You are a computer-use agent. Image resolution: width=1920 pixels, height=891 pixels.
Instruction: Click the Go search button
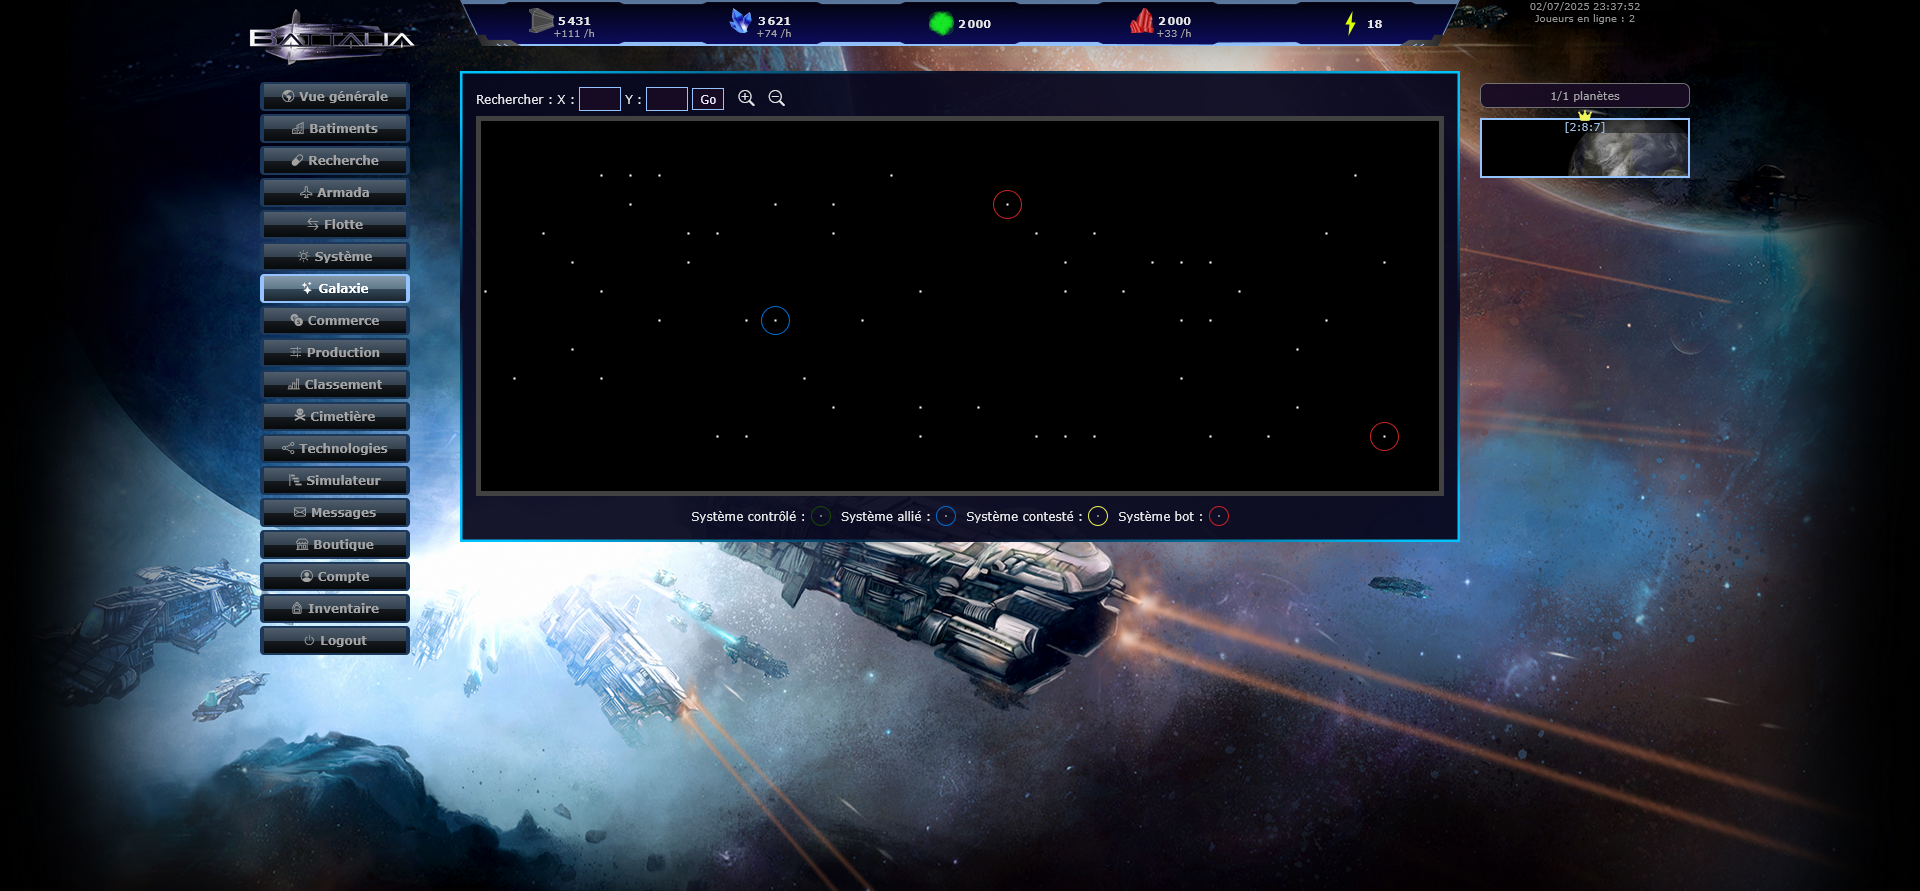click(708, 99)
